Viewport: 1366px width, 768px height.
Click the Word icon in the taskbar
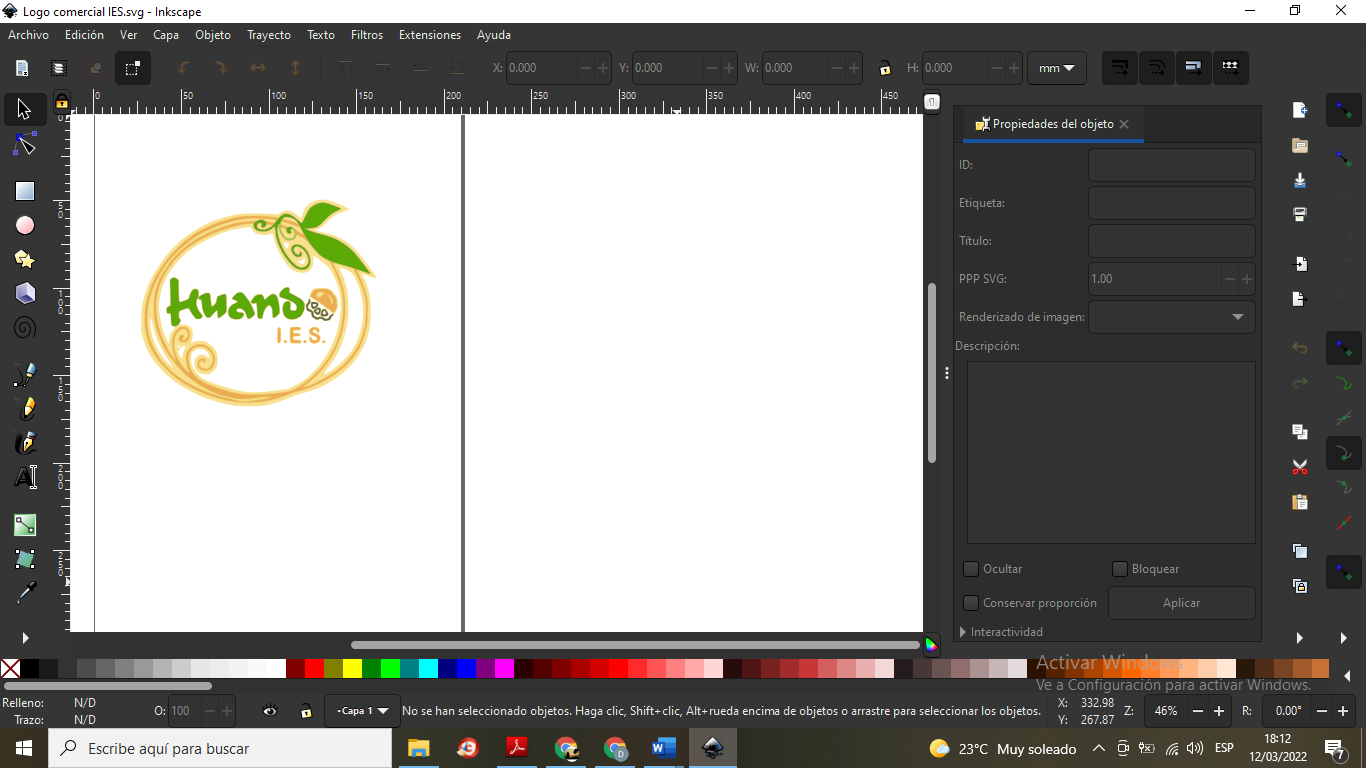(x=663, y=748)
